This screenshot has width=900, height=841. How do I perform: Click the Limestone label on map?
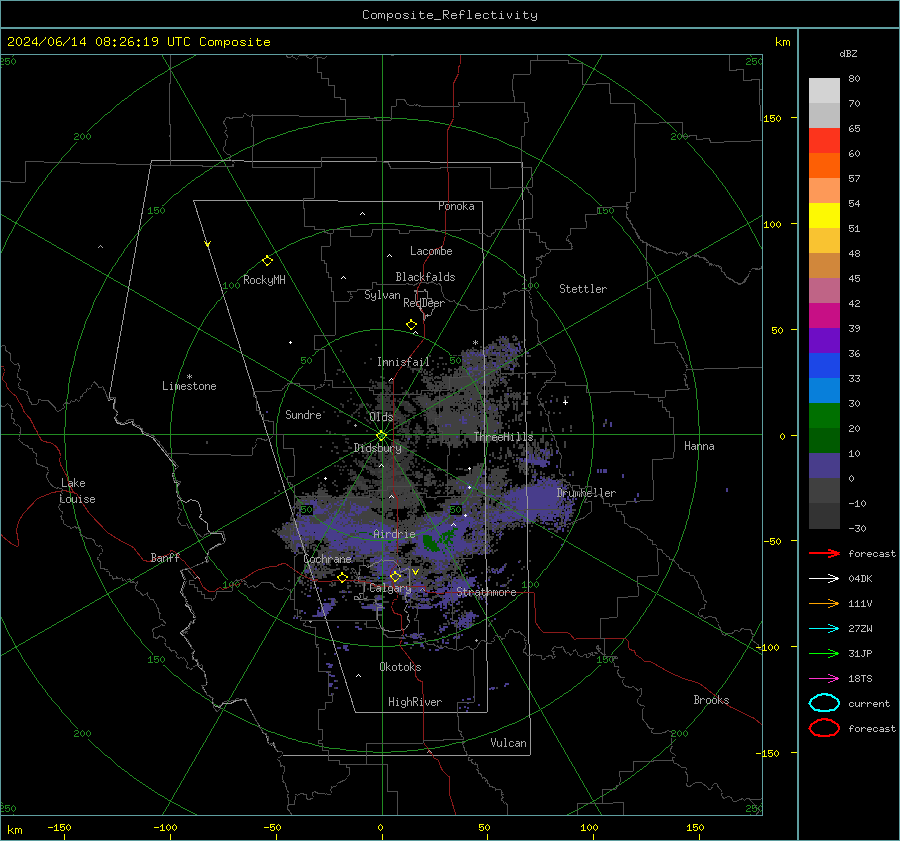189,386
